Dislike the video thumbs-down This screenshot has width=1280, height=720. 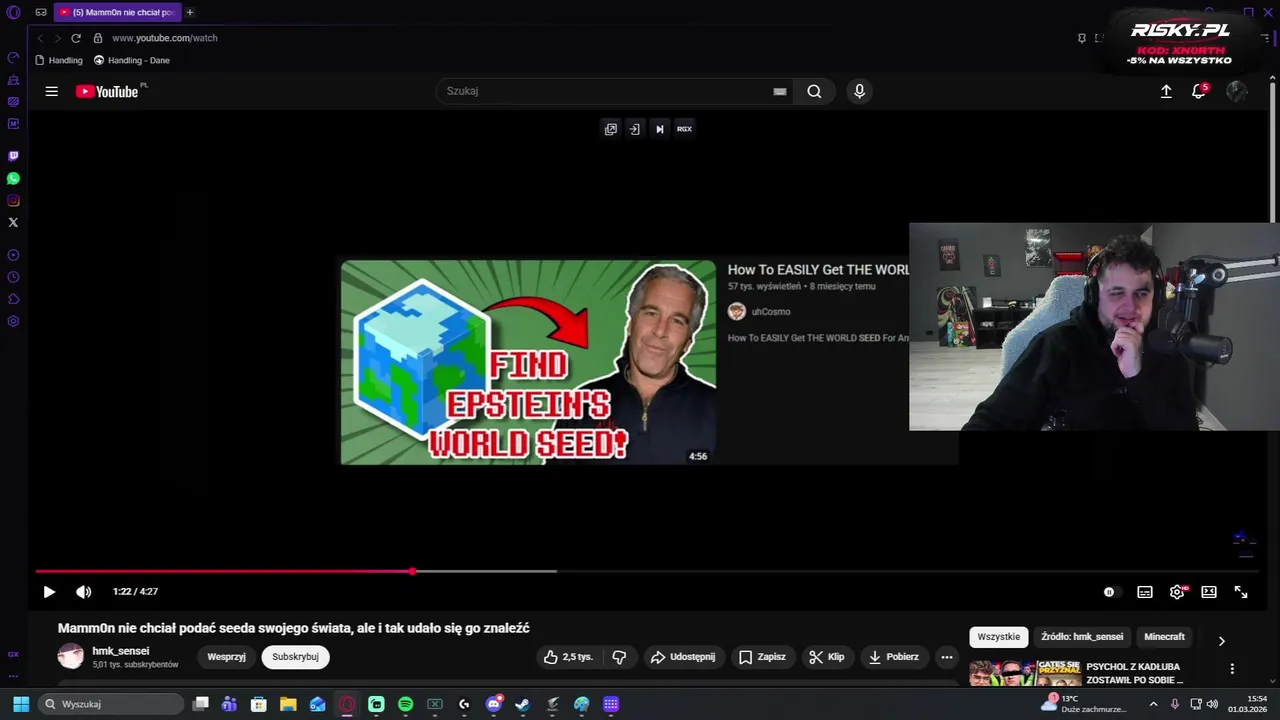[619, 657]
